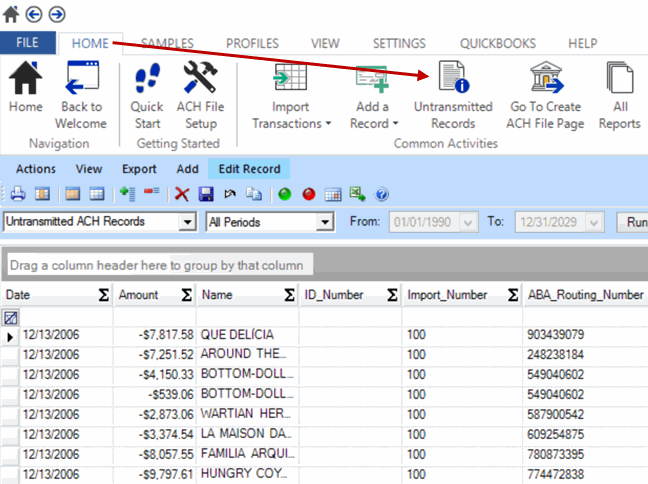Screen dimensions: 648x484
Task: Click the blue help question mark icon
Action: (x=381, y=194)
